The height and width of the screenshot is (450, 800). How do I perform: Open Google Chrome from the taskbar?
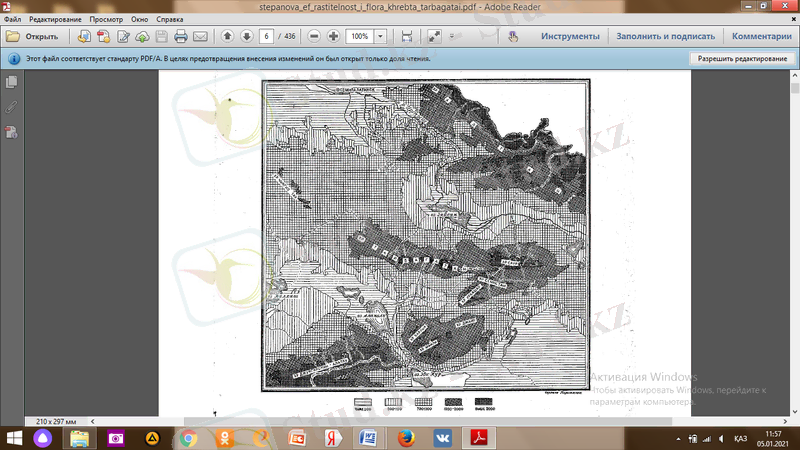188,438
